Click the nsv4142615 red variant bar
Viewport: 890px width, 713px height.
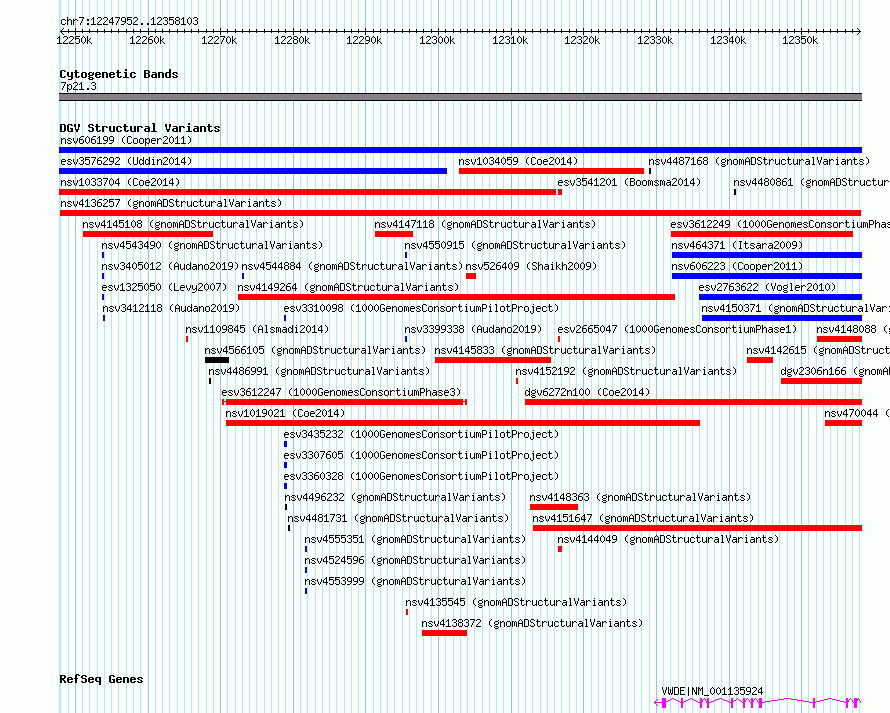click(760, 360)
